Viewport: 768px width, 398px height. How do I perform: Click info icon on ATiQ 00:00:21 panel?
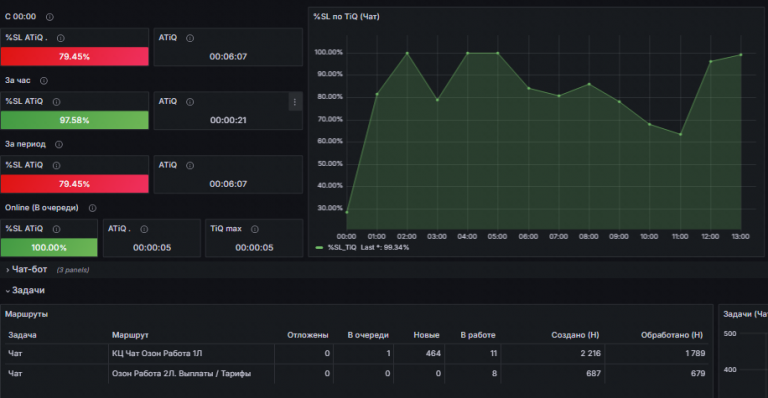[190, 102]
